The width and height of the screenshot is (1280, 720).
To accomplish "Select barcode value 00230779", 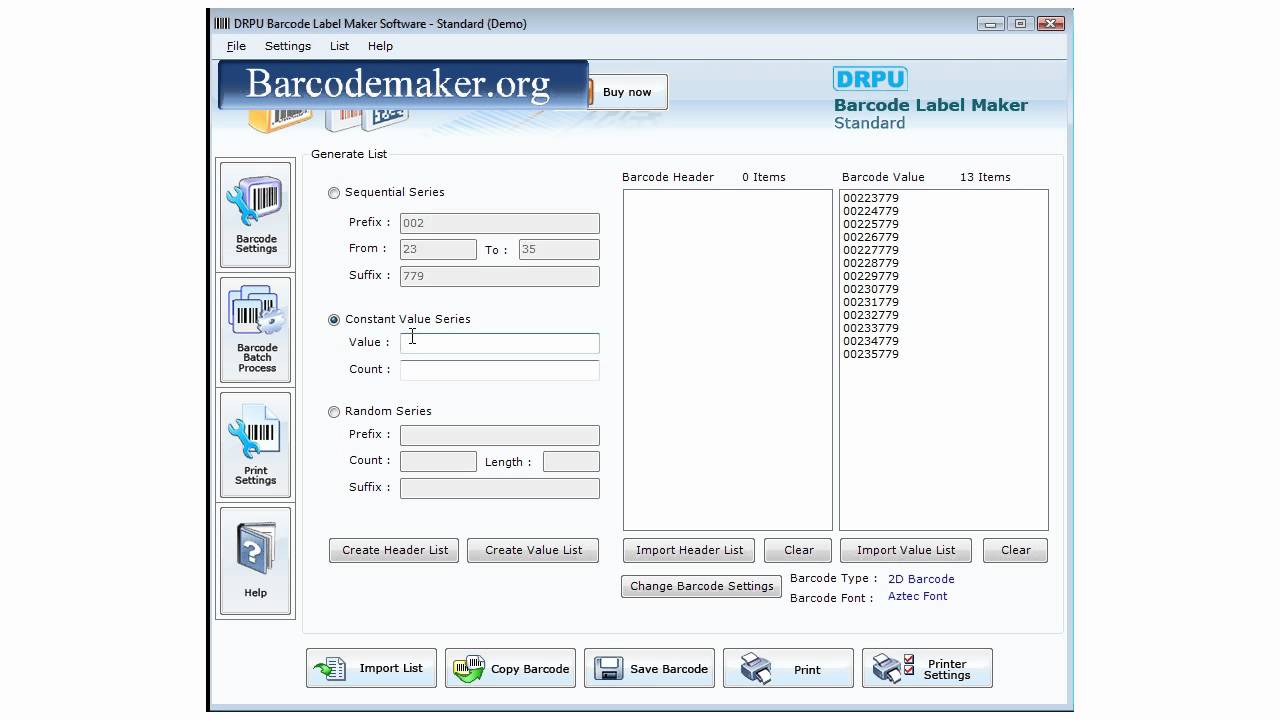I will [871, 289].
